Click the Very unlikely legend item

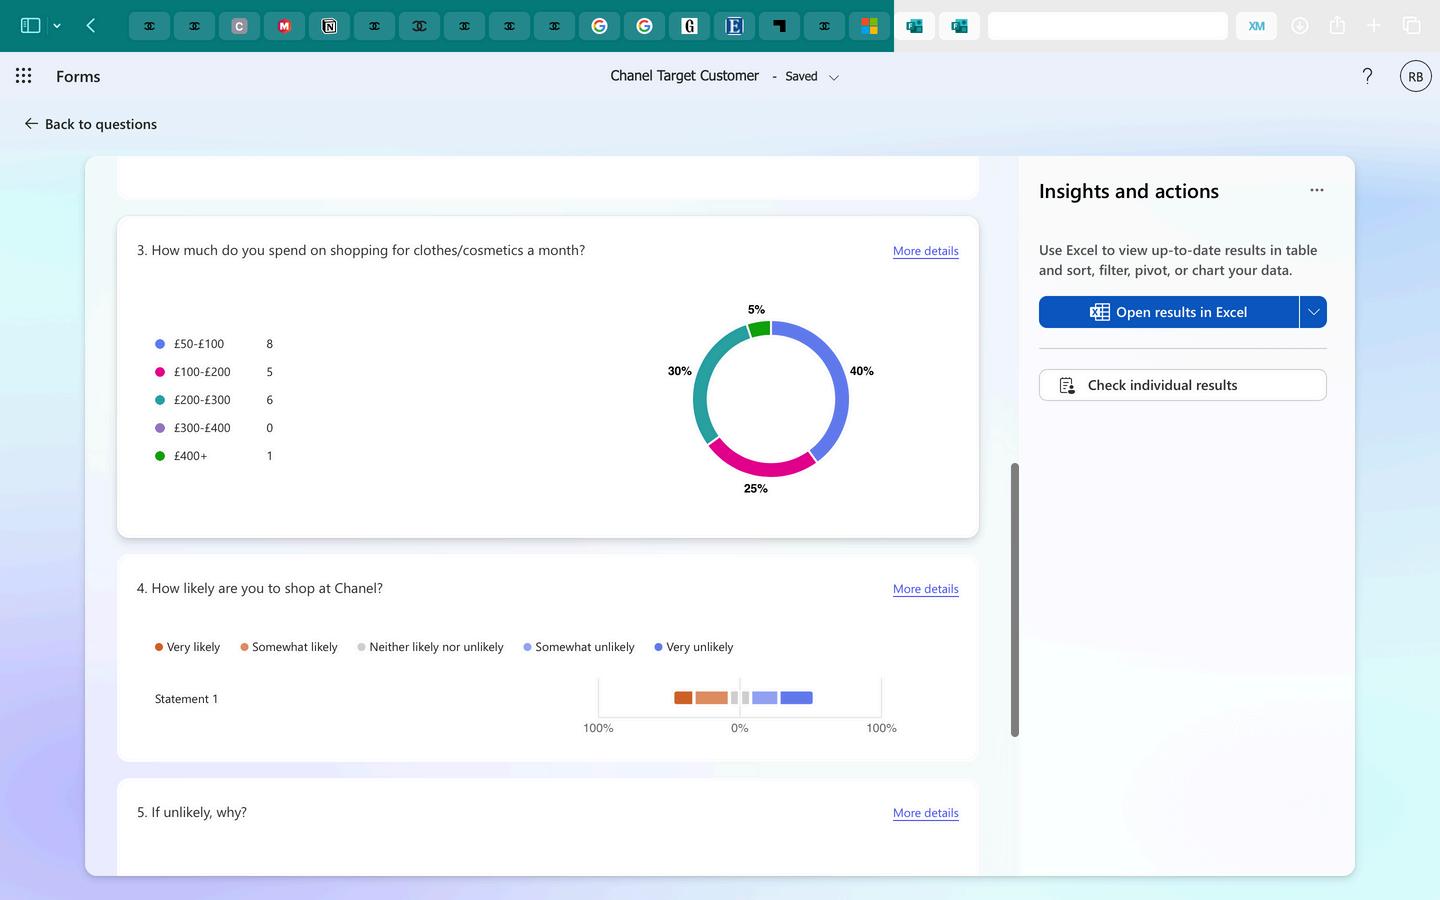point(694,647)
